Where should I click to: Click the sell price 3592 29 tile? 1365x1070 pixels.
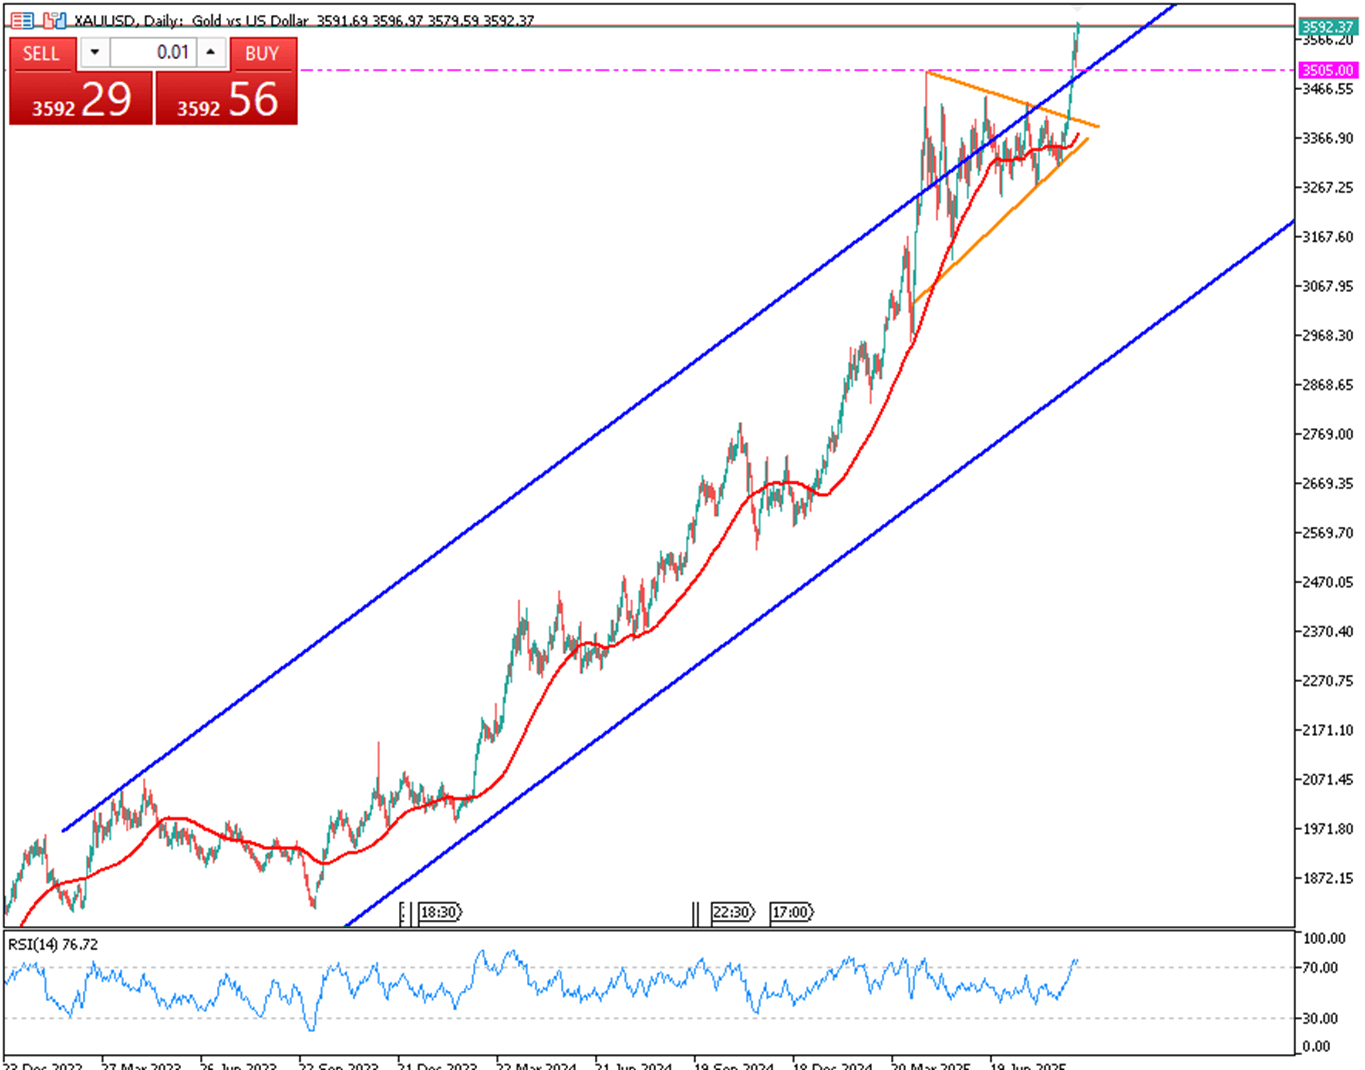pos(81,100)
